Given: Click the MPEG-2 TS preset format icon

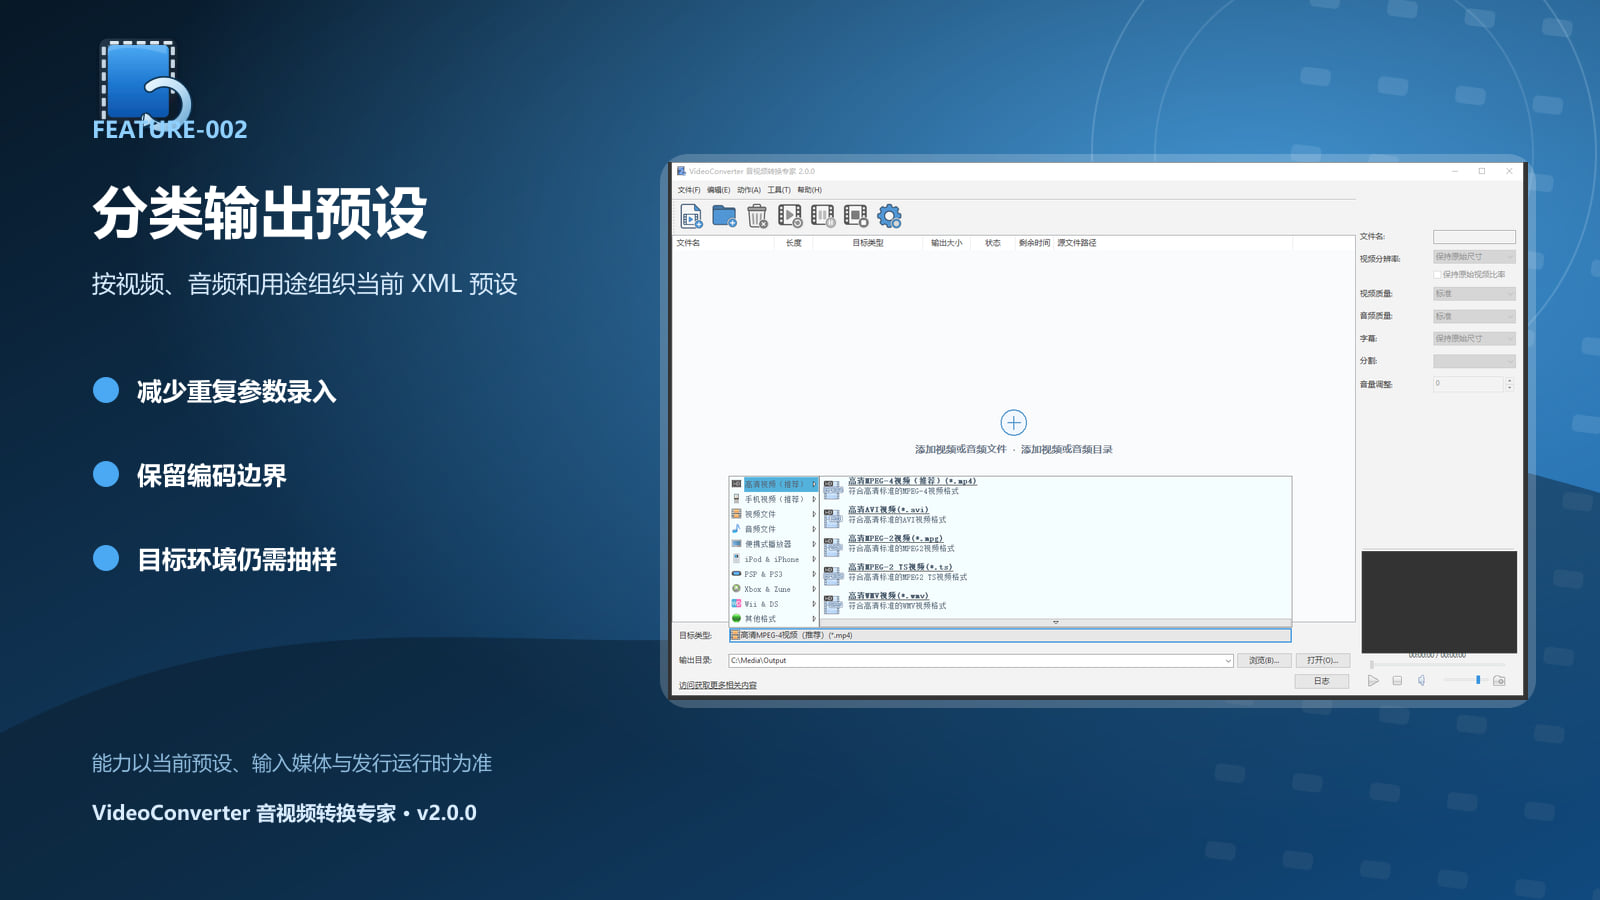Looking at the screenshot, I should coord(832,574).
